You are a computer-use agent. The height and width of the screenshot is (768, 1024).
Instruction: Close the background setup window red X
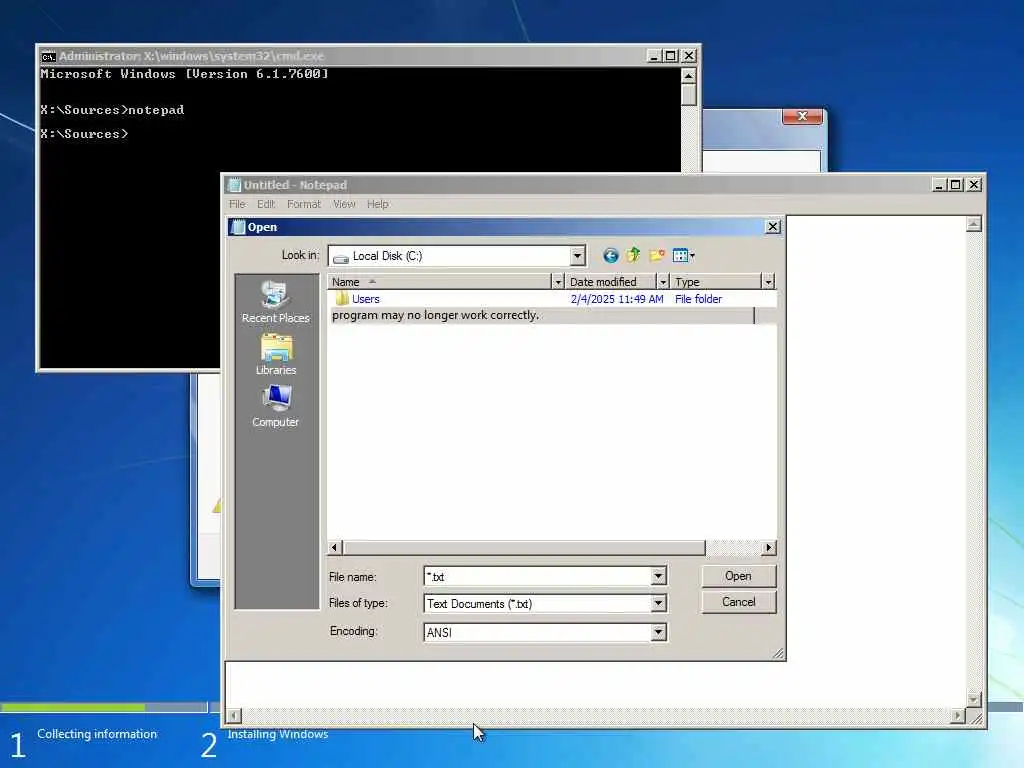click(x=803, y=116)
